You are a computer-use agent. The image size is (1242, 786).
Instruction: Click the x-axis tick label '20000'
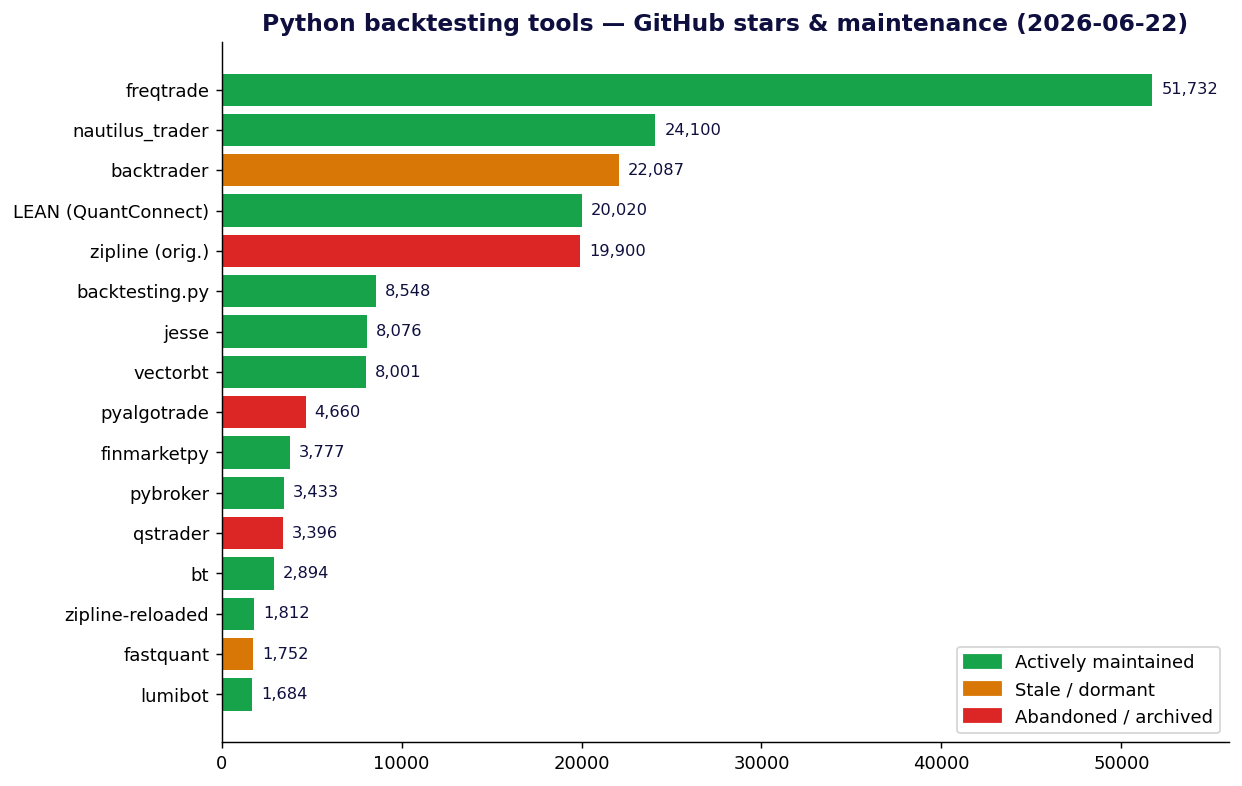(x=582, y=764)
